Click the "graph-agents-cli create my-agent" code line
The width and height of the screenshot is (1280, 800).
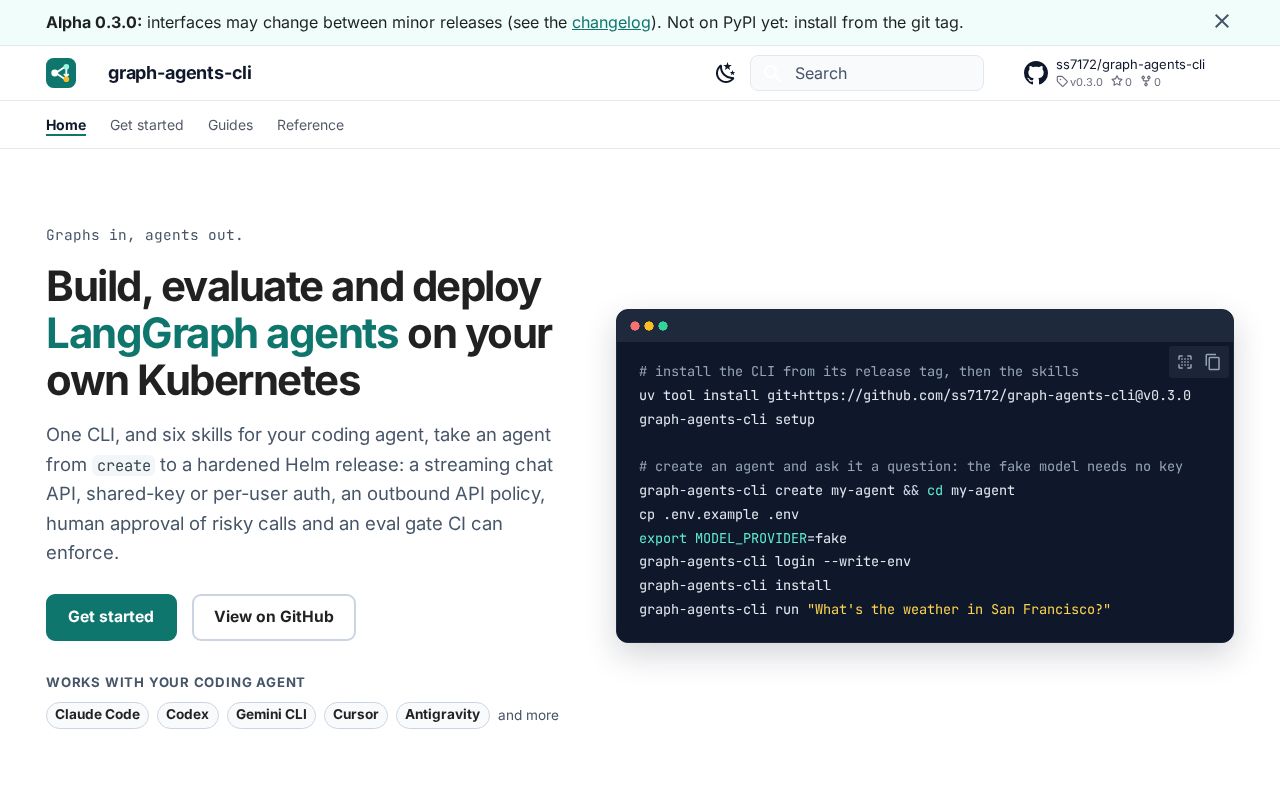coord(827,490)
